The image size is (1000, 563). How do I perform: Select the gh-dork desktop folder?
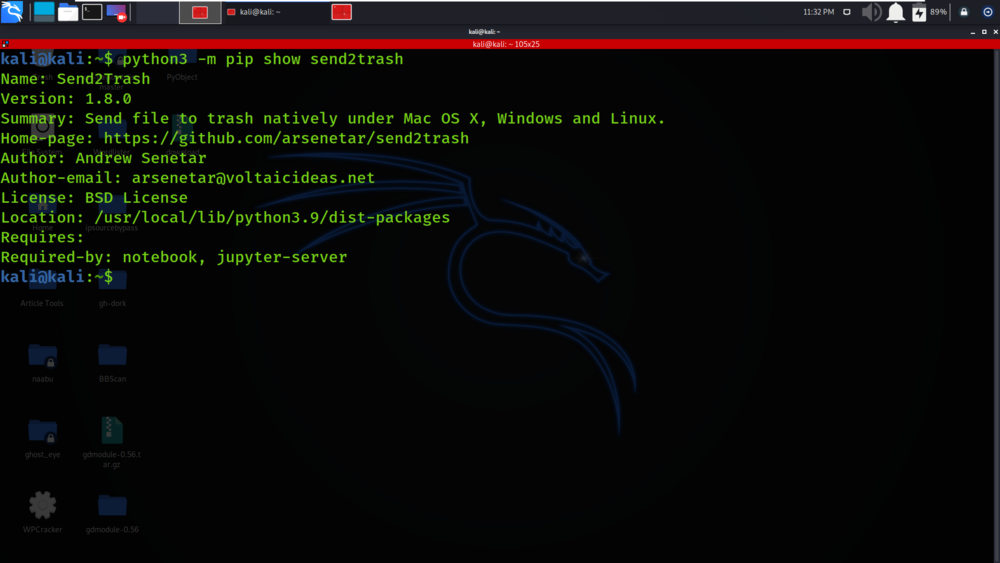[112, 289]
